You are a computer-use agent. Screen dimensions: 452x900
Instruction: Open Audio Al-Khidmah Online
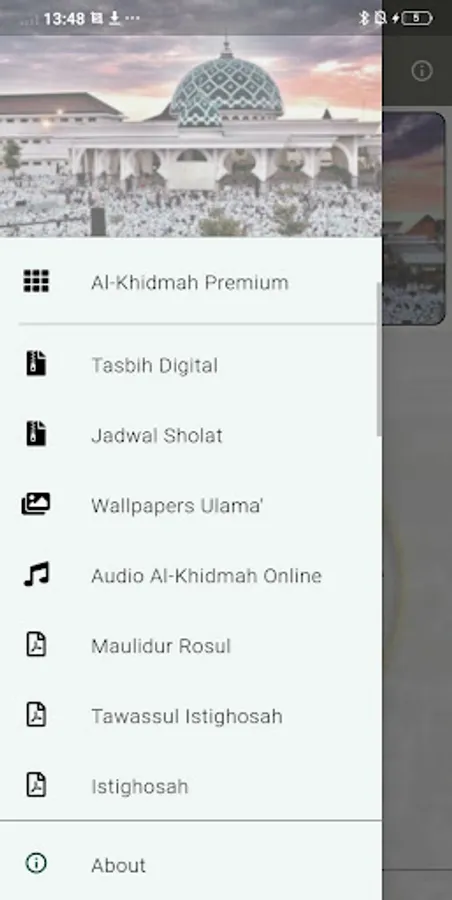(x=191, y=575)
